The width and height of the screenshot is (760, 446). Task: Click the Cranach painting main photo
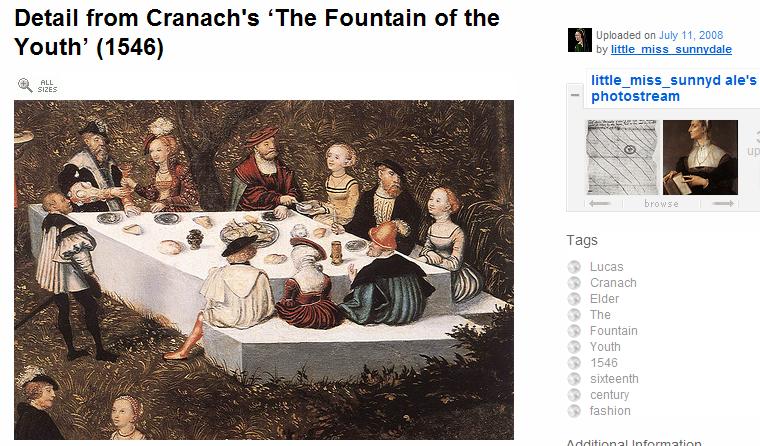coord(264,270)
